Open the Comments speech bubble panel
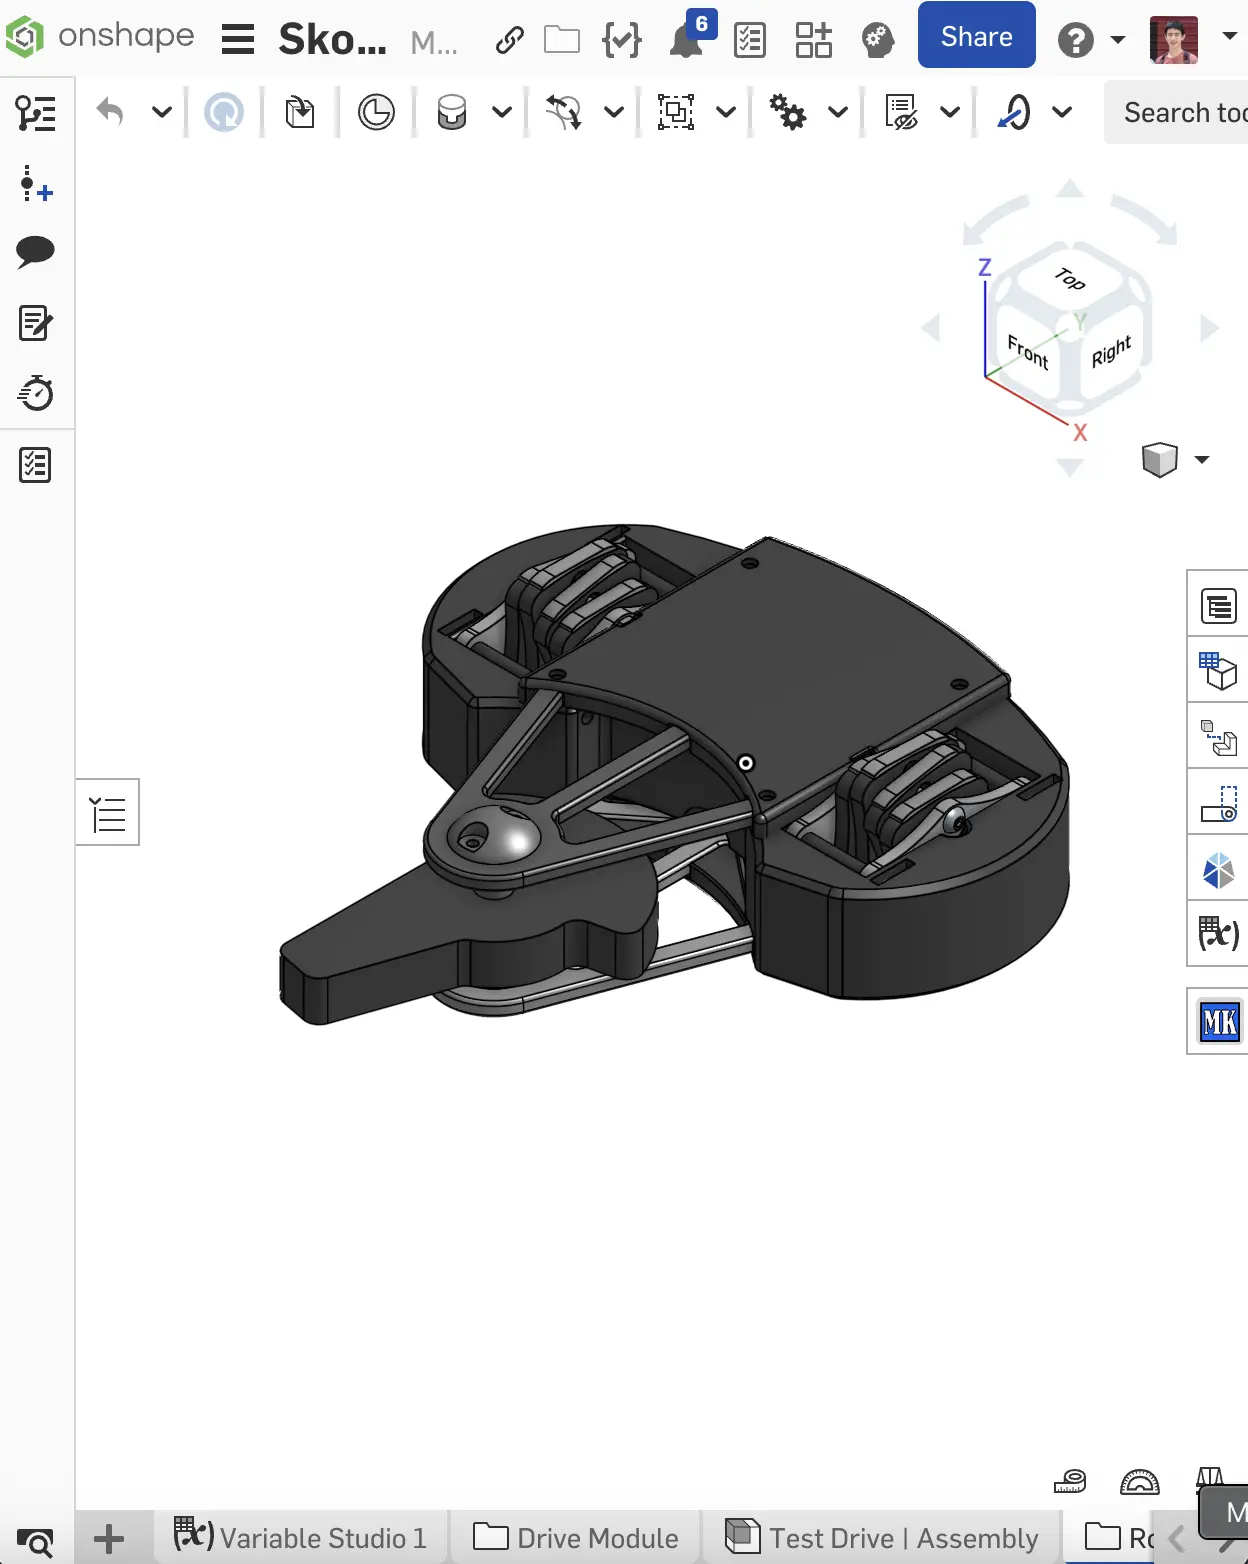The width and height of the screenshot is (1248, 1564). (x=36, y=251)
